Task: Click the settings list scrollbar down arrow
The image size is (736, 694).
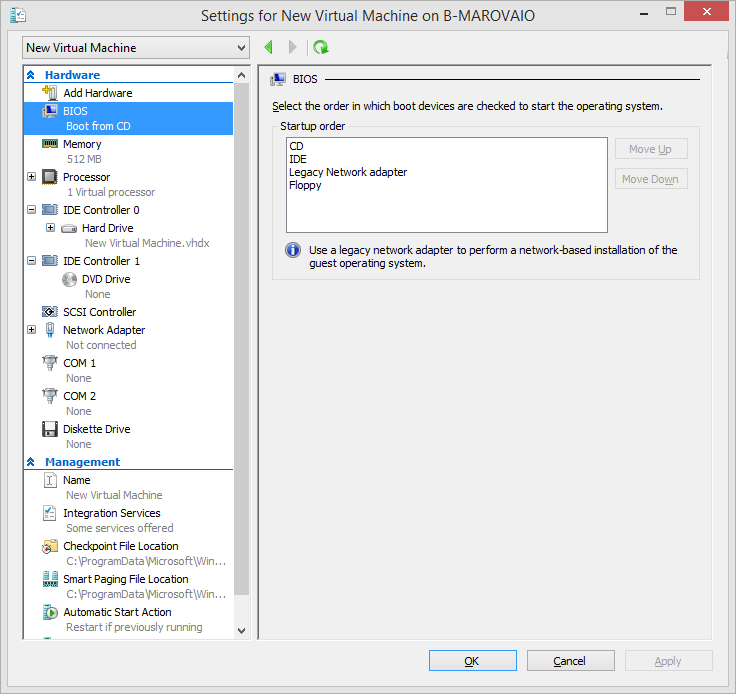Action: 240,630
